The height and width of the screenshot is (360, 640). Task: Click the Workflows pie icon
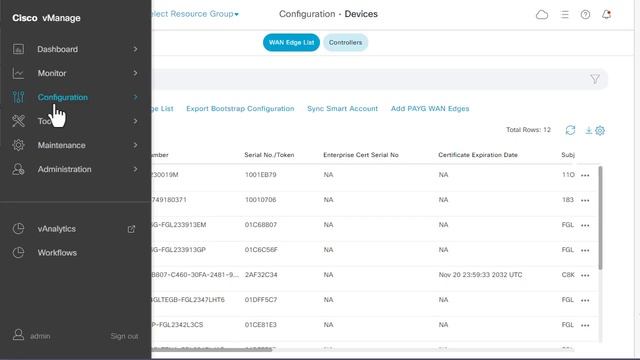click(x=18, y=253)
